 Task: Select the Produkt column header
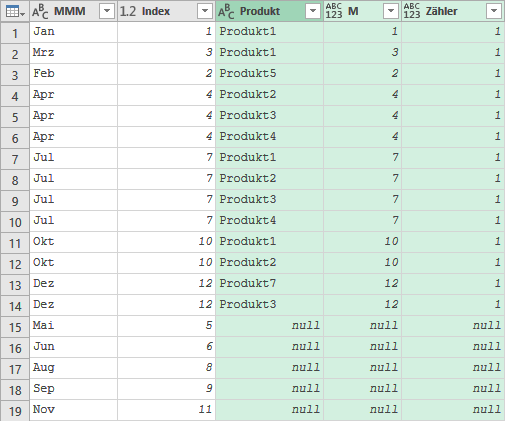pyautogui.click(x=269, y=11)
